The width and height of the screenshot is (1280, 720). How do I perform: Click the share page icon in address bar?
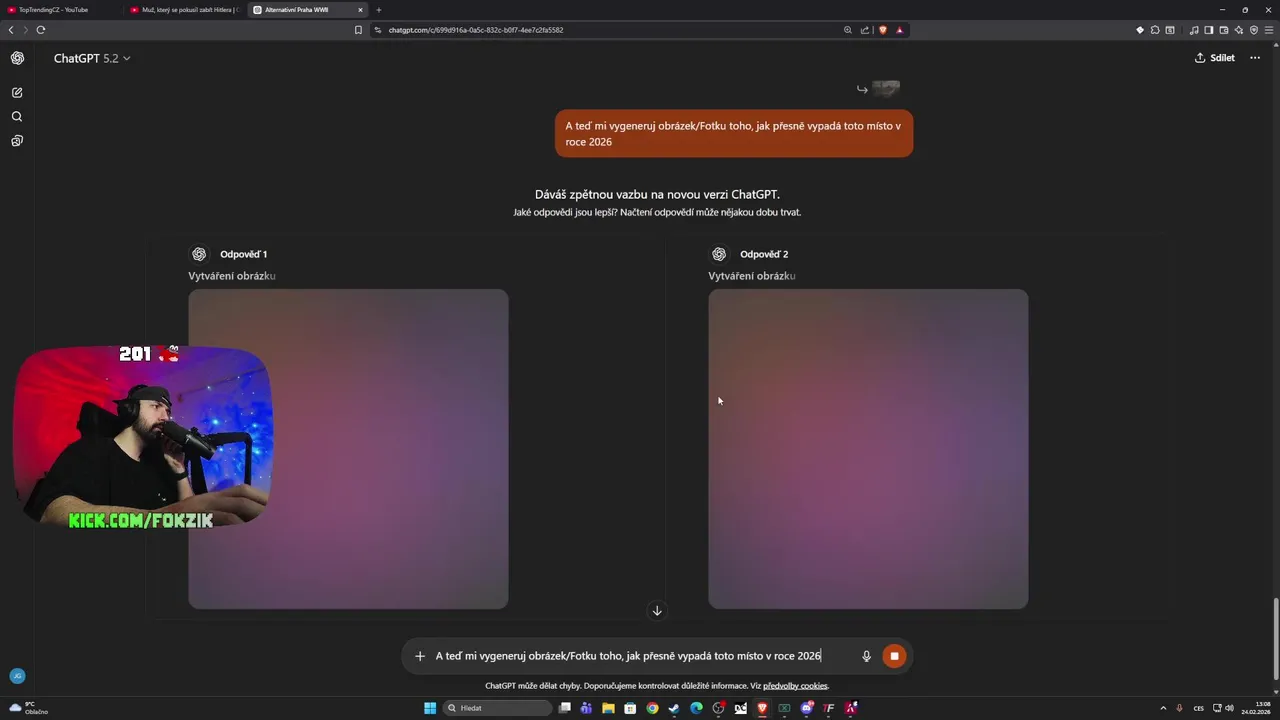click(865, 30)
